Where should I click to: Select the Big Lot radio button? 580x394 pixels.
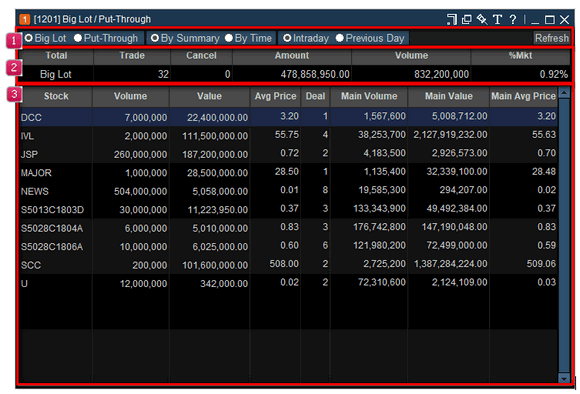click(x=29, y=38)
